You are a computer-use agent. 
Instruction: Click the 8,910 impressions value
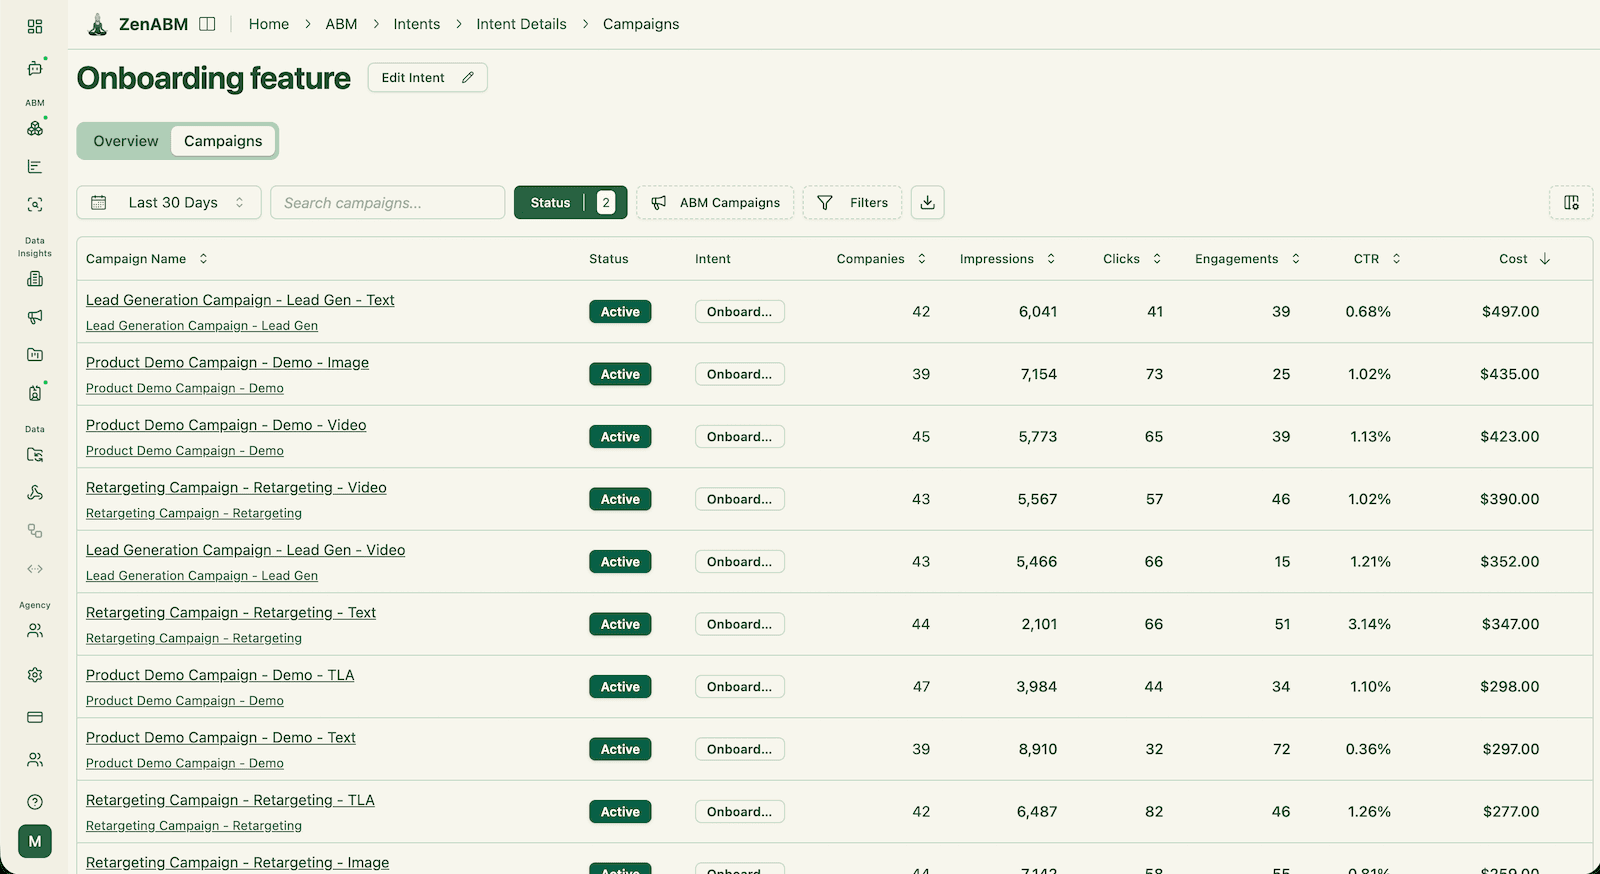tap(1038, 749)
